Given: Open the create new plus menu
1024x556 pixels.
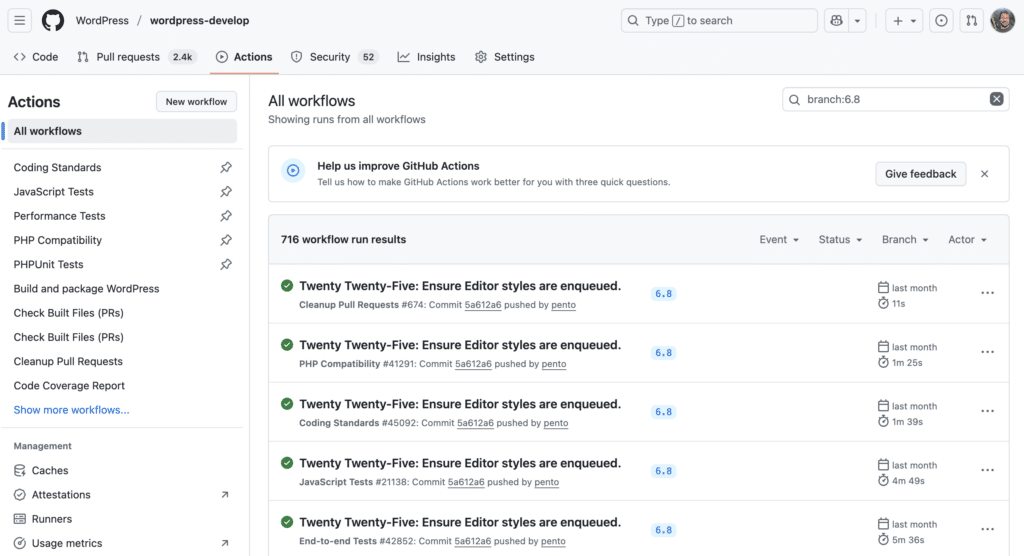Looking at the screenshot, I should pos(904,20).
